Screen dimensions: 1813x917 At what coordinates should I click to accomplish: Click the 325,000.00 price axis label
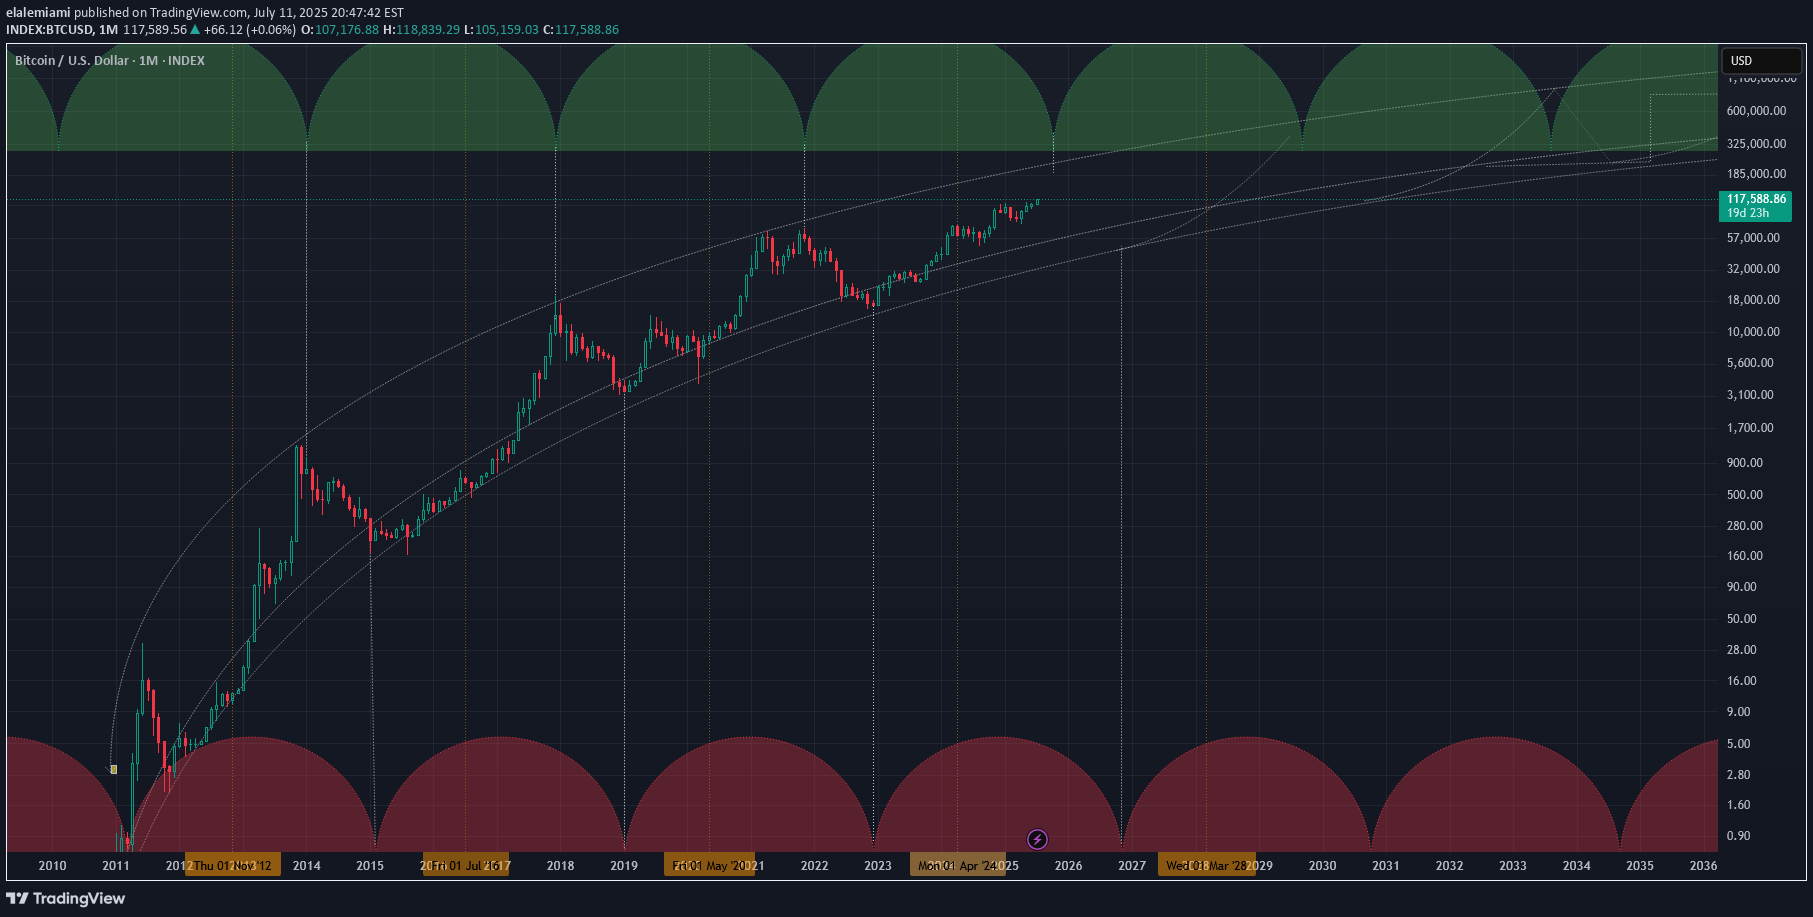1757,144
